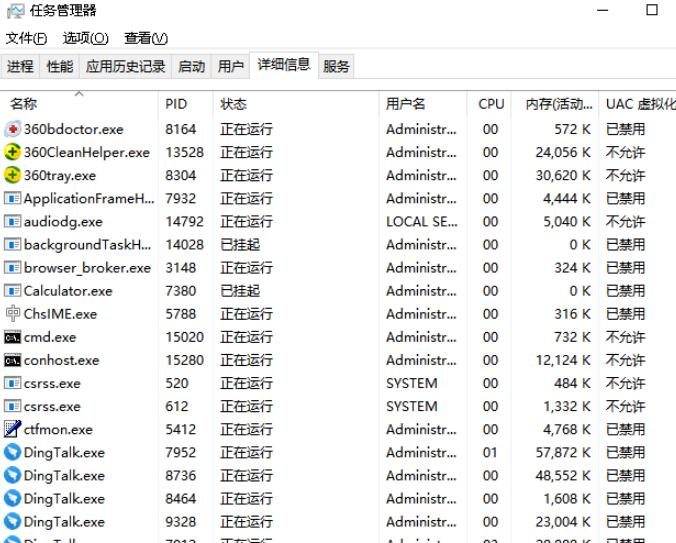Click the ctfmon.exe pen icon
The image size is (676, 543).
pyautogui.click(x=13, y=429)
